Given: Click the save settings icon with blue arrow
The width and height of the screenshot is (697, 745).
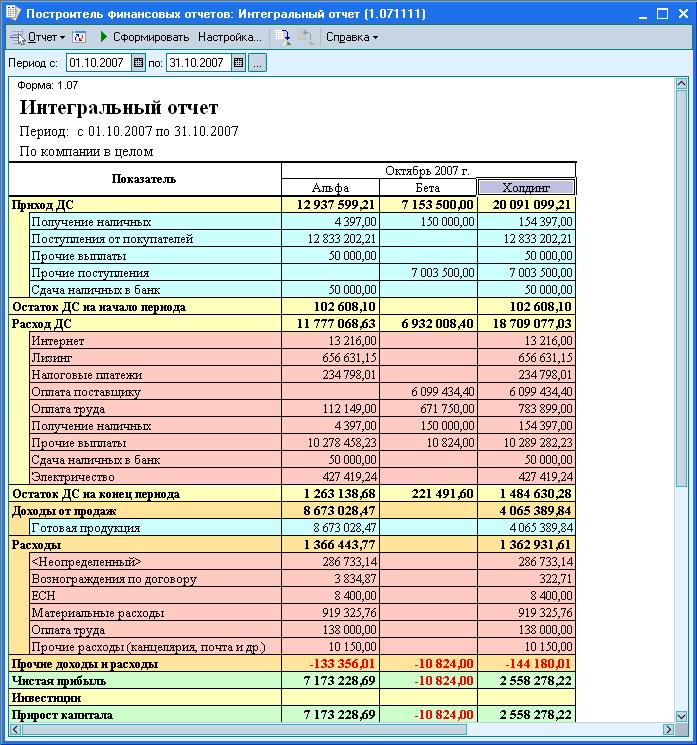Looking at the screenshot, I should [283, 37].
